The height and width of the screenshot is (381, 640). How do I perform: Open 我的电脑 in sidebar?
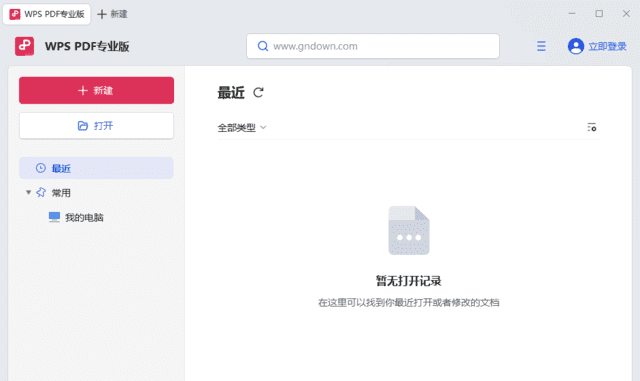point(76,217)
